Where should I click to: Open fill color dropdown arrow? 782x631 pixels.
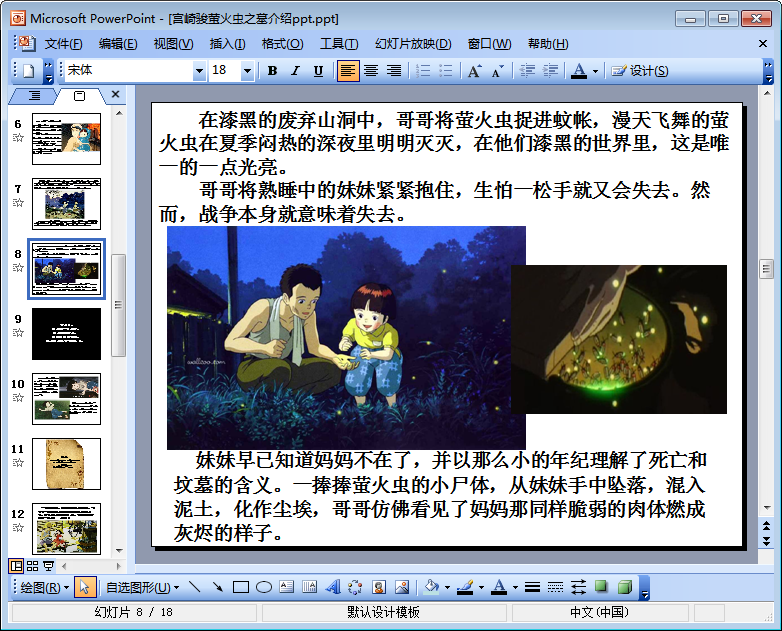click(x=447, y=588)
